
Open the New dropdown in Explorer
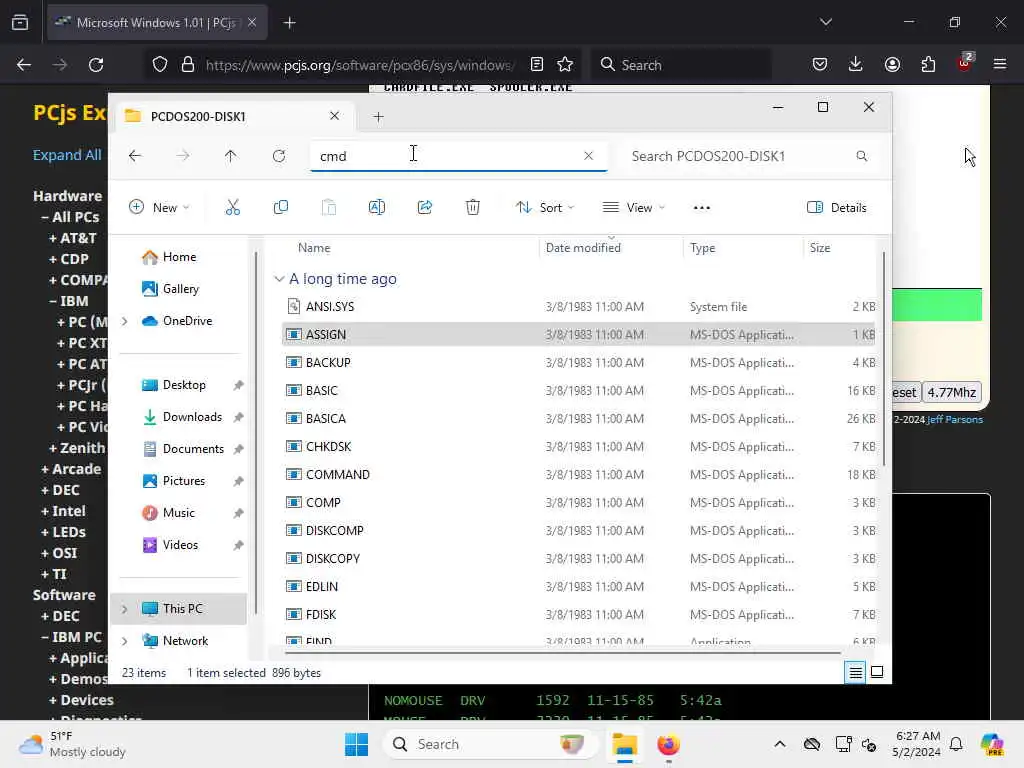tap(159, 208)
